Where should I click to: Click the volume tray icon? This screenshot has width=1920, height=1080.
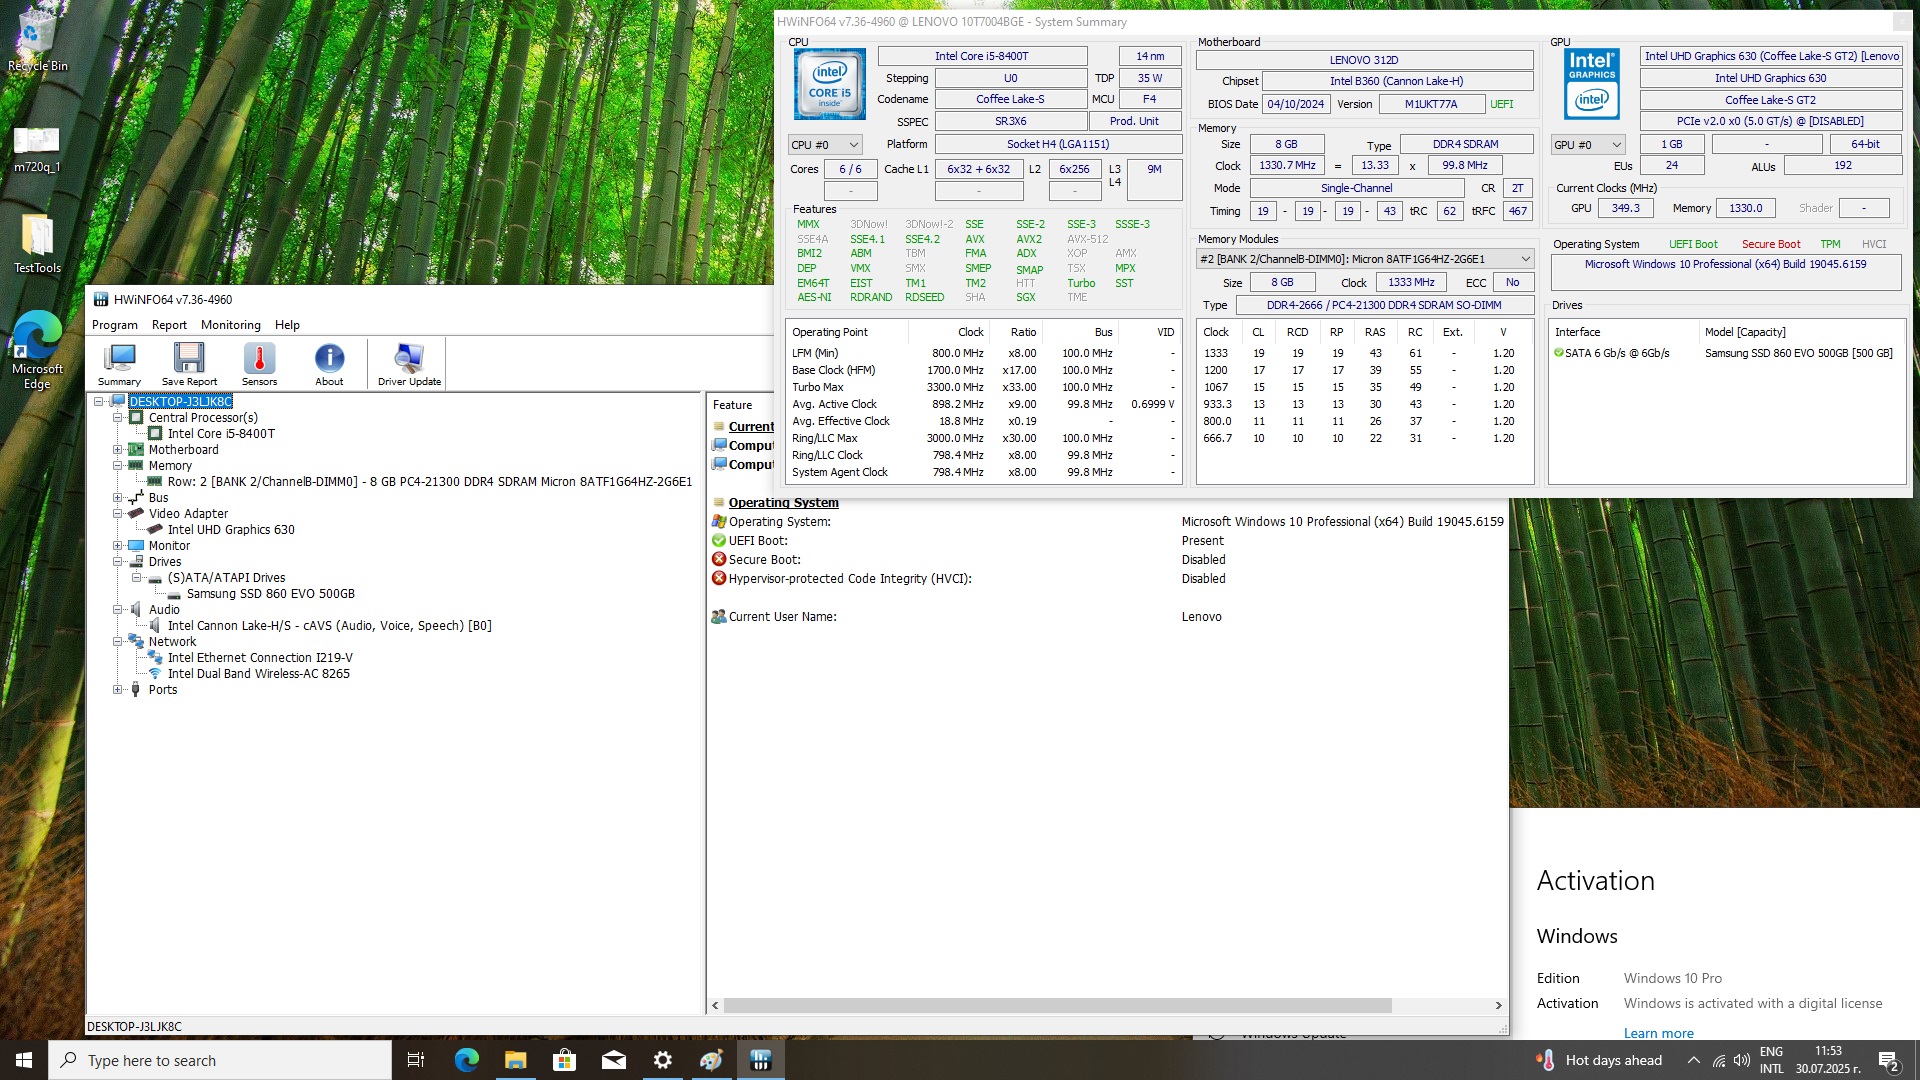tap(1742, 1060)
